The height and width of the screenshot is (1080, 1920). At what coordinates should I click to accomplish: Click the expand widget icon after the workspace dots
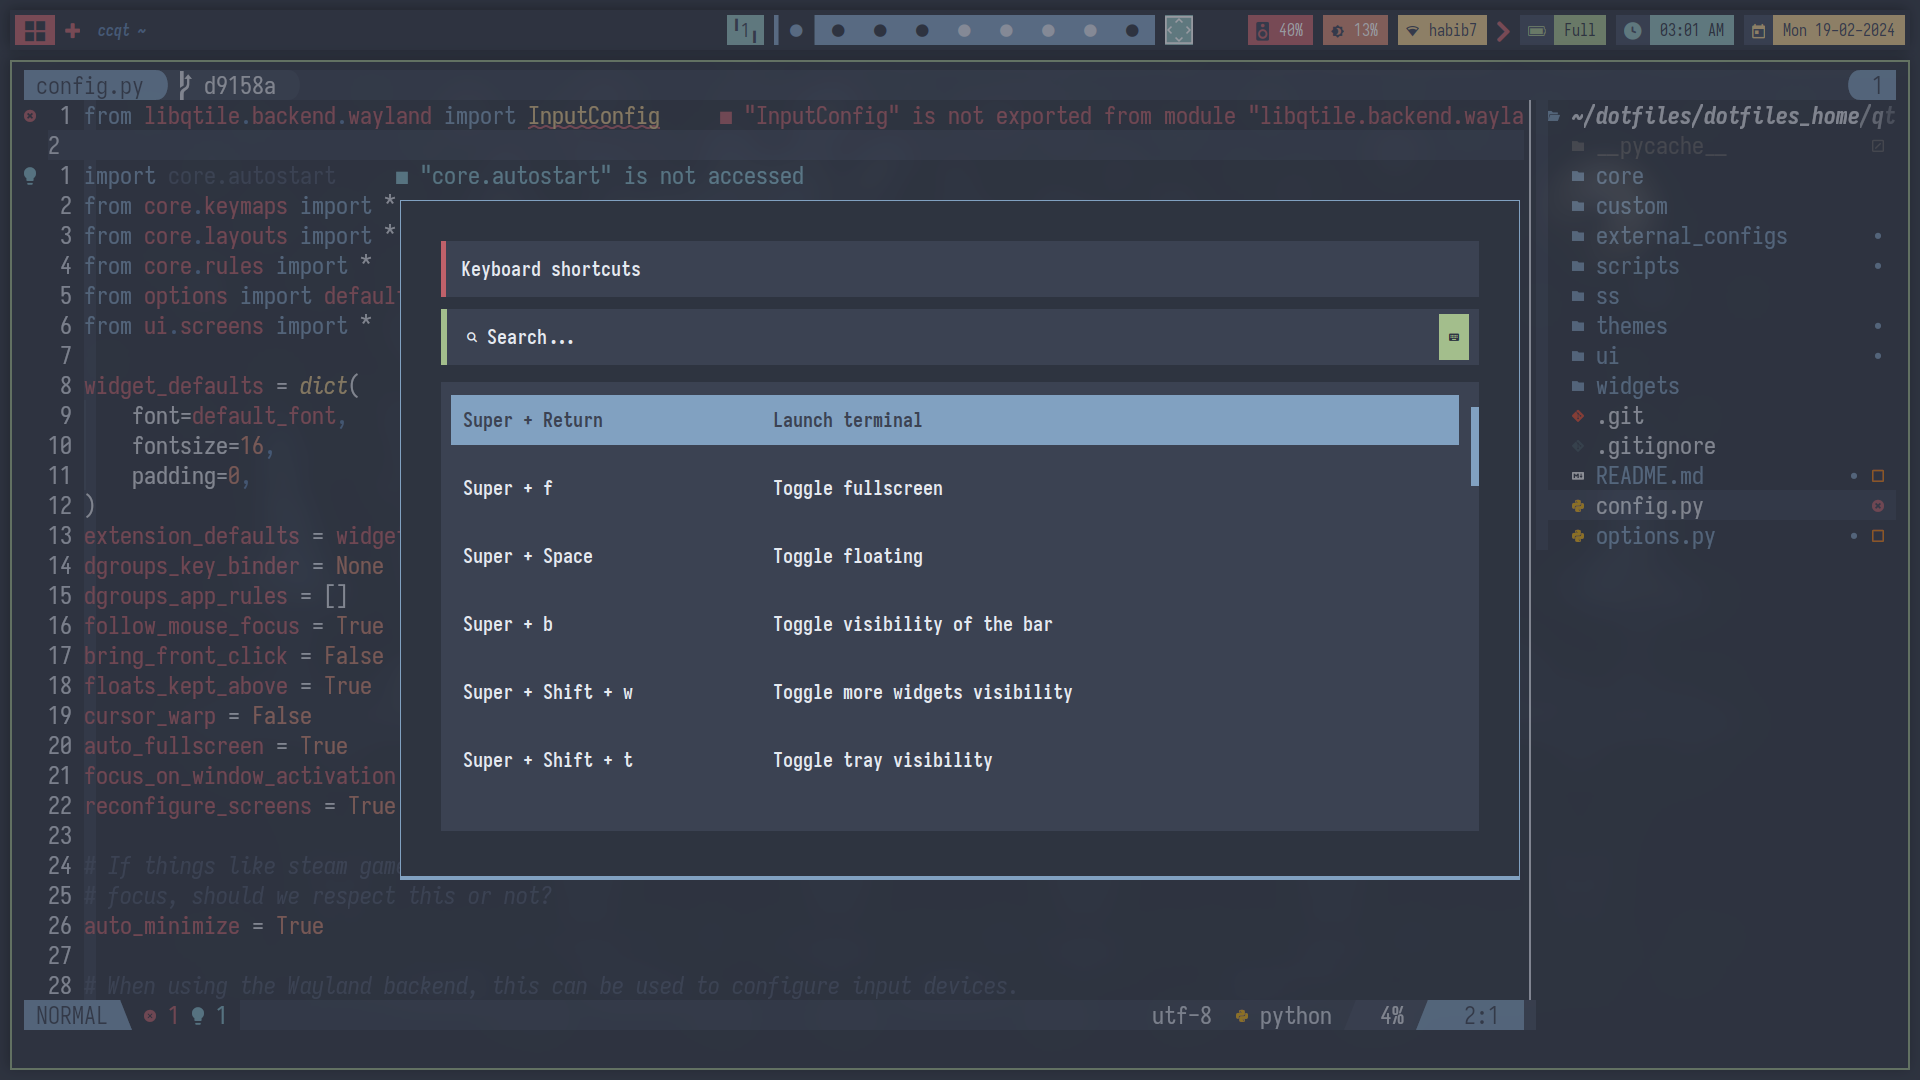[1179, 30]
